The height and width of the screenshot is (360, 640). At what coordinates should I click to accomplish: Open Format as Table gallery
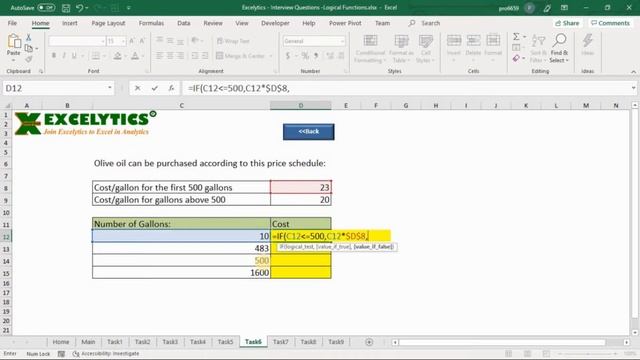click(401, 49)
